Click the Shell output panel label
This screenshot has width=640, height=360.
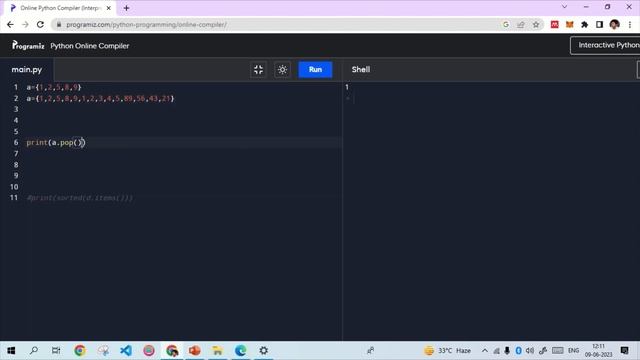[x=361, y=69]
